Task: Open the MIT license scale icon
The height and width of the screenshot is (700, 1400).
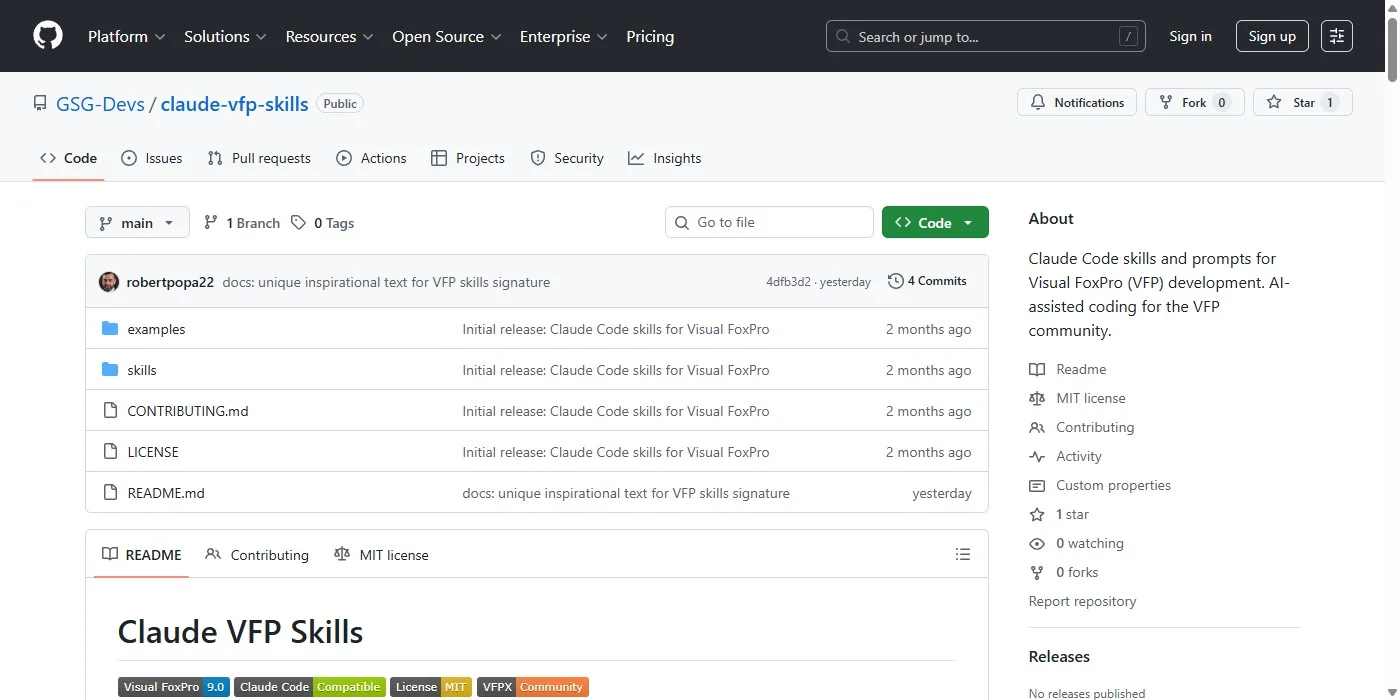Action: (1037, 398)
